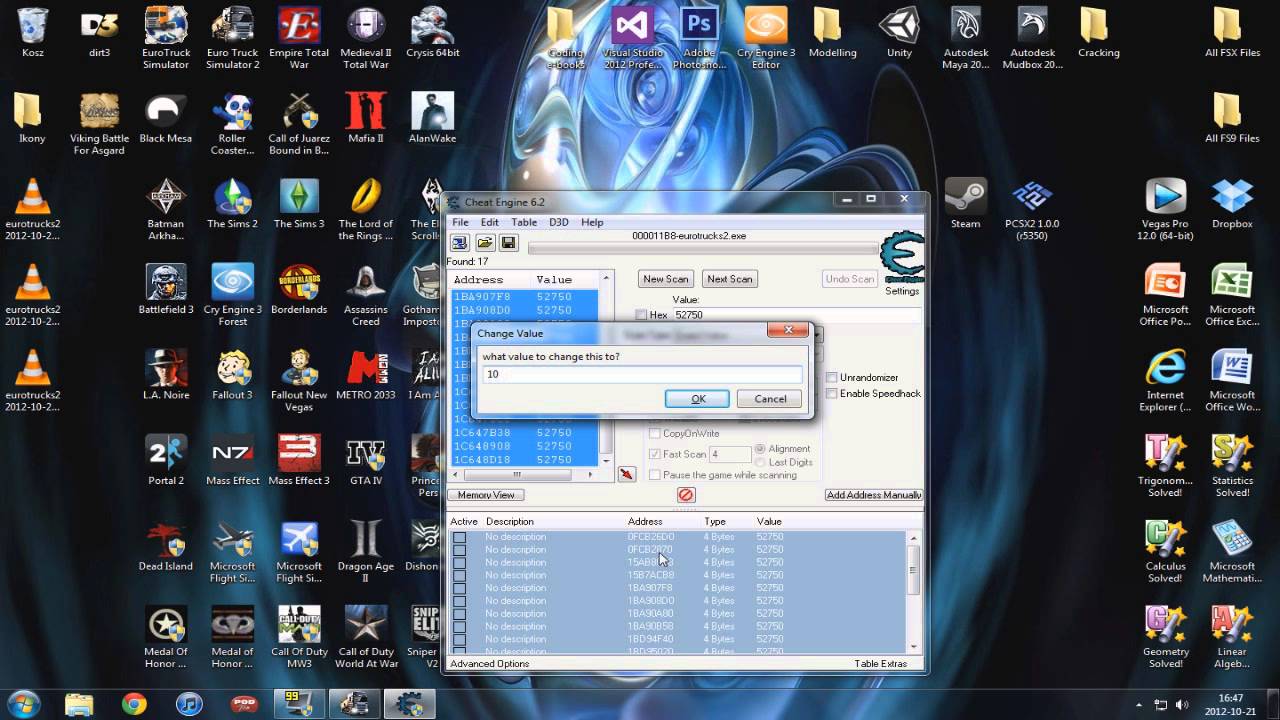This screenshot has width=1280, height=720.
Task: Open Advanced Options at bottom of Cheat Engine
Action: (x=490, y=664)
